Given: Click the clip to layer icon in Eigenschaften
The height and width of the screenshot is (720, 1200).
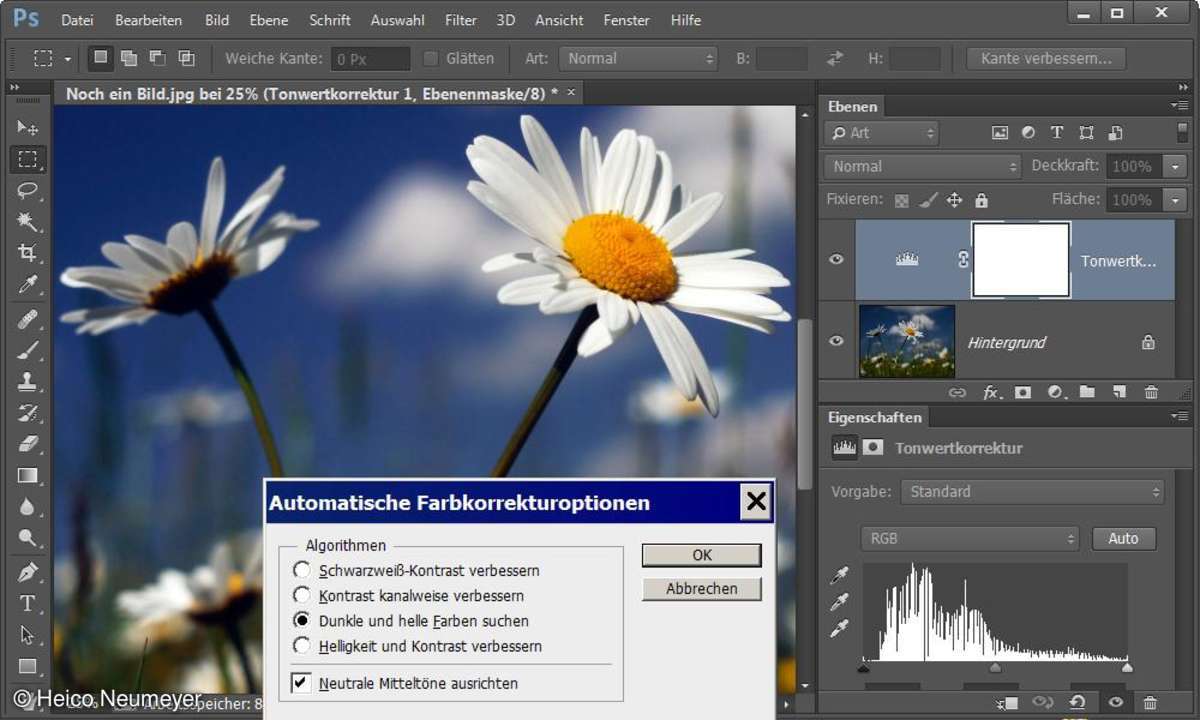Looking at the screenshot, I should point(1007,703).
